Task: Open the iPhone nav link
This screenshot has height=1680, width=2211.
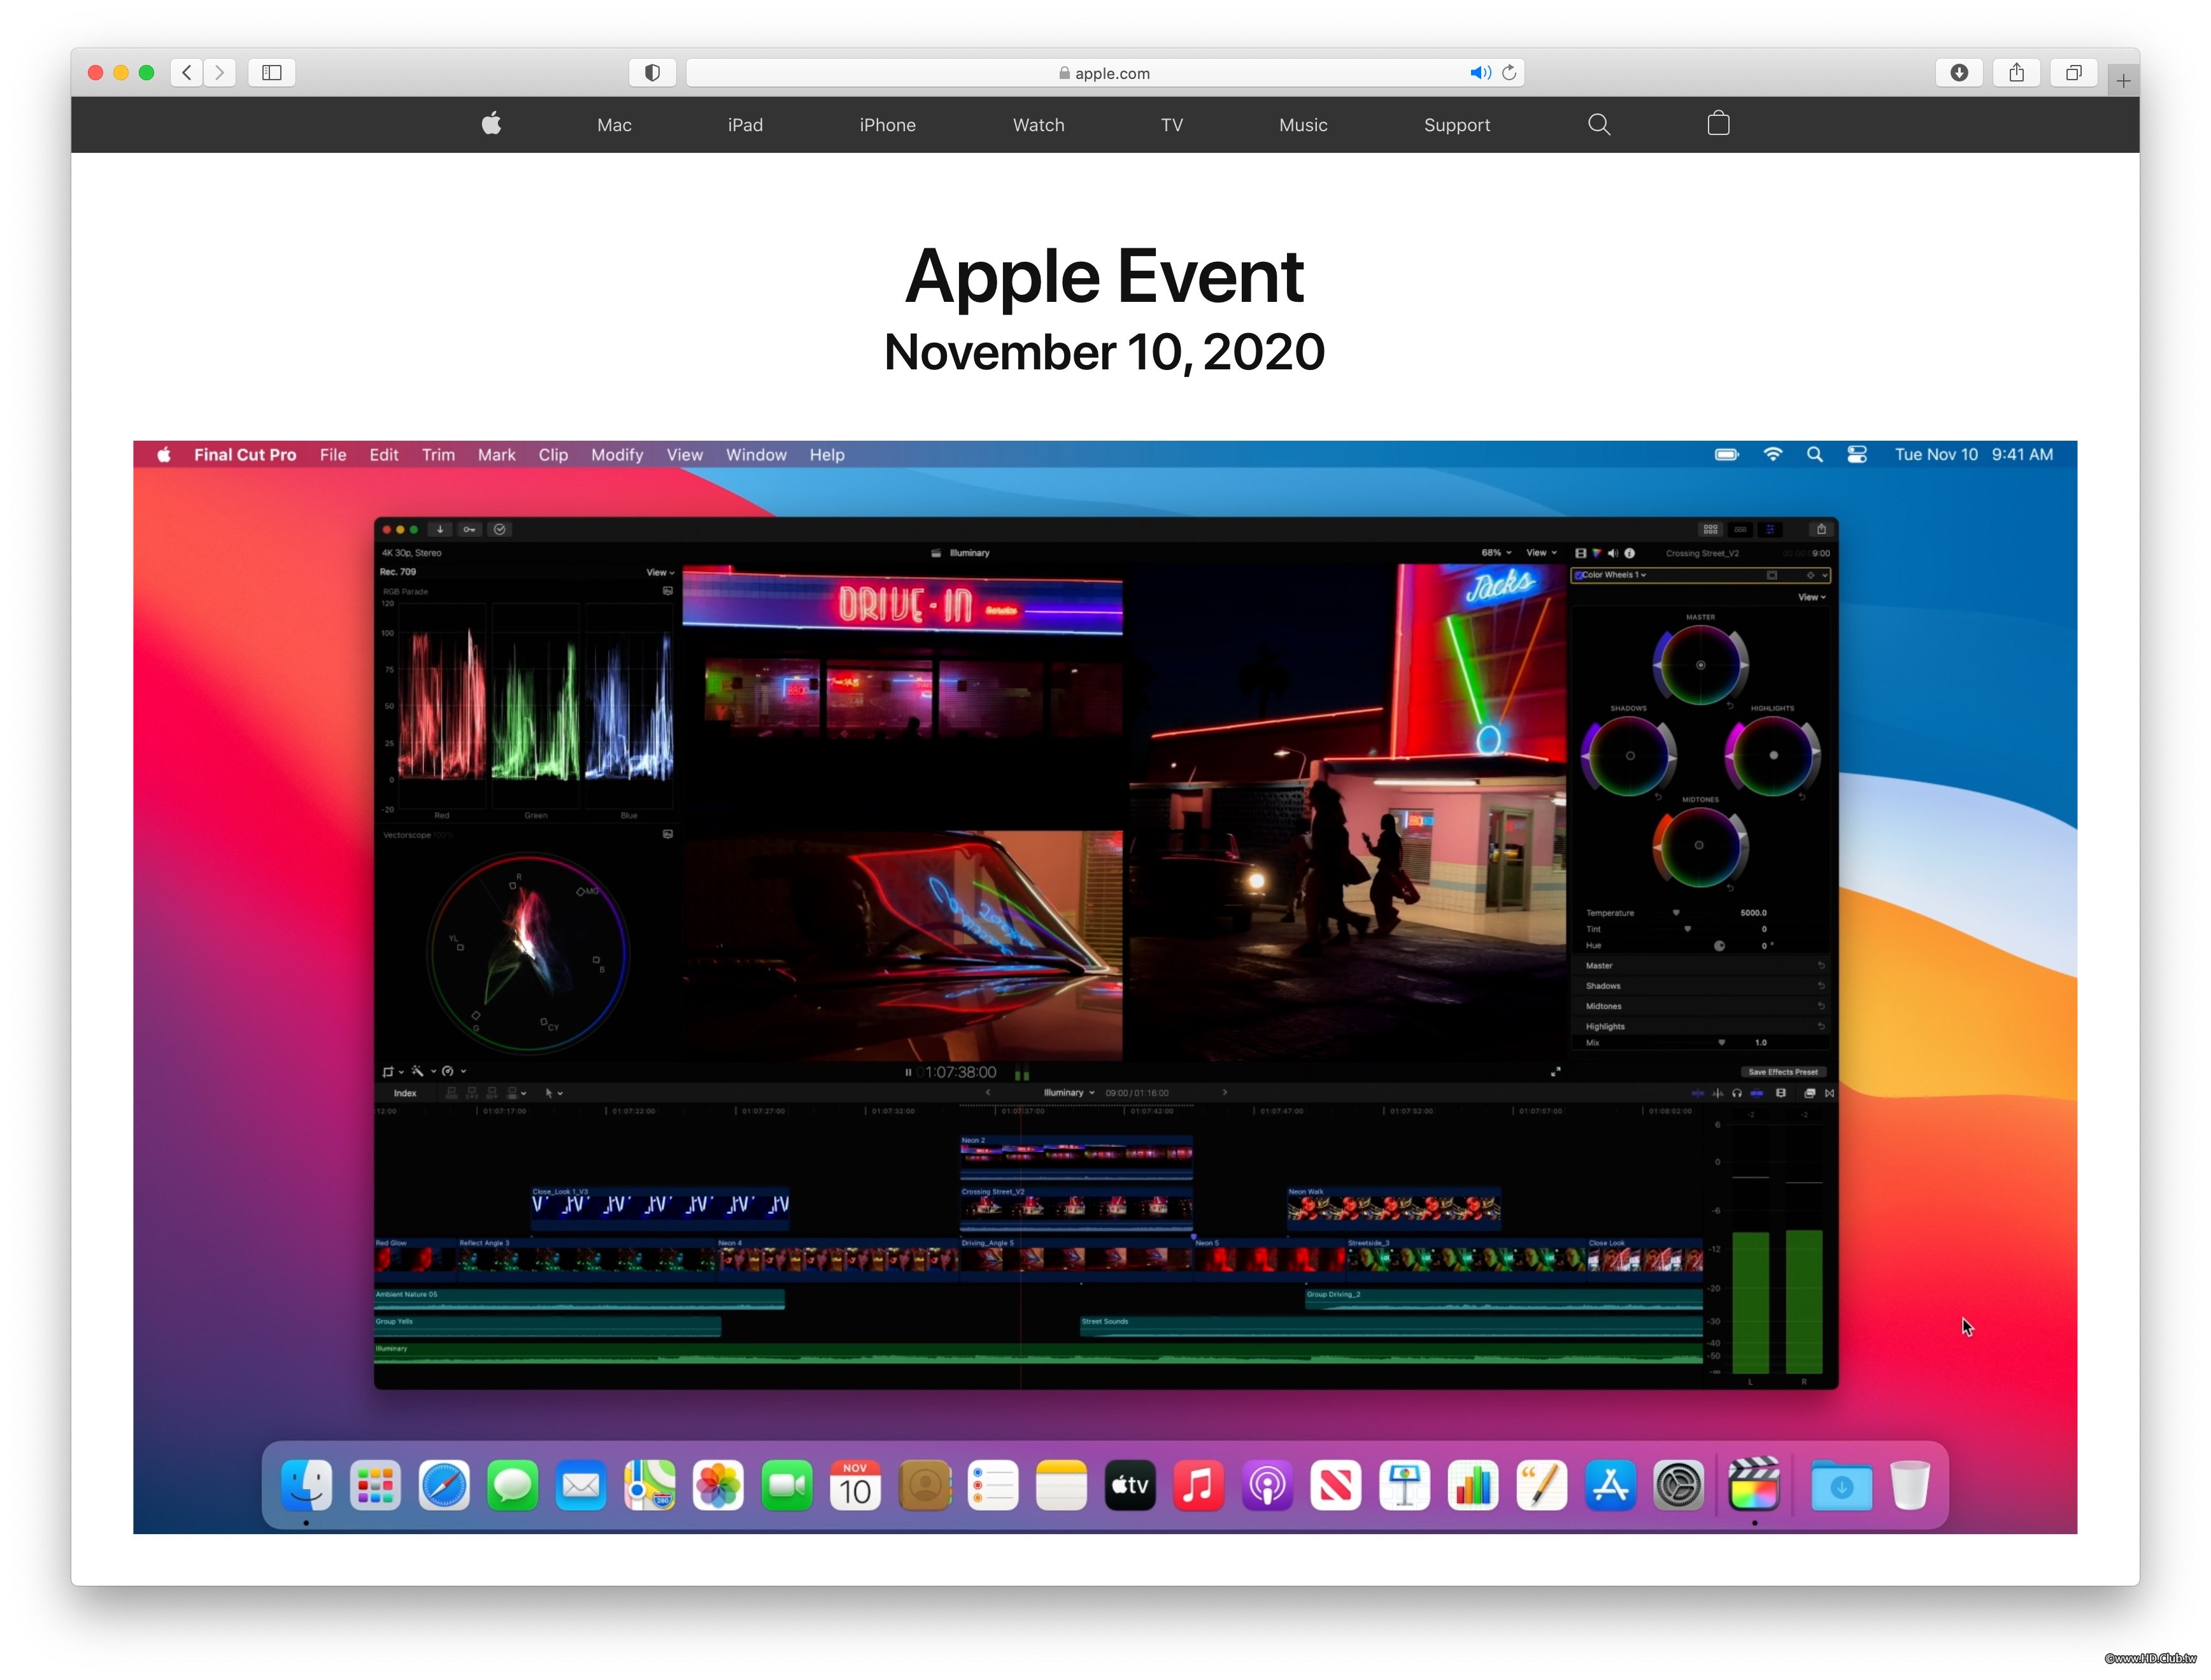Action: pyautogui.click(x=887, y=125)
